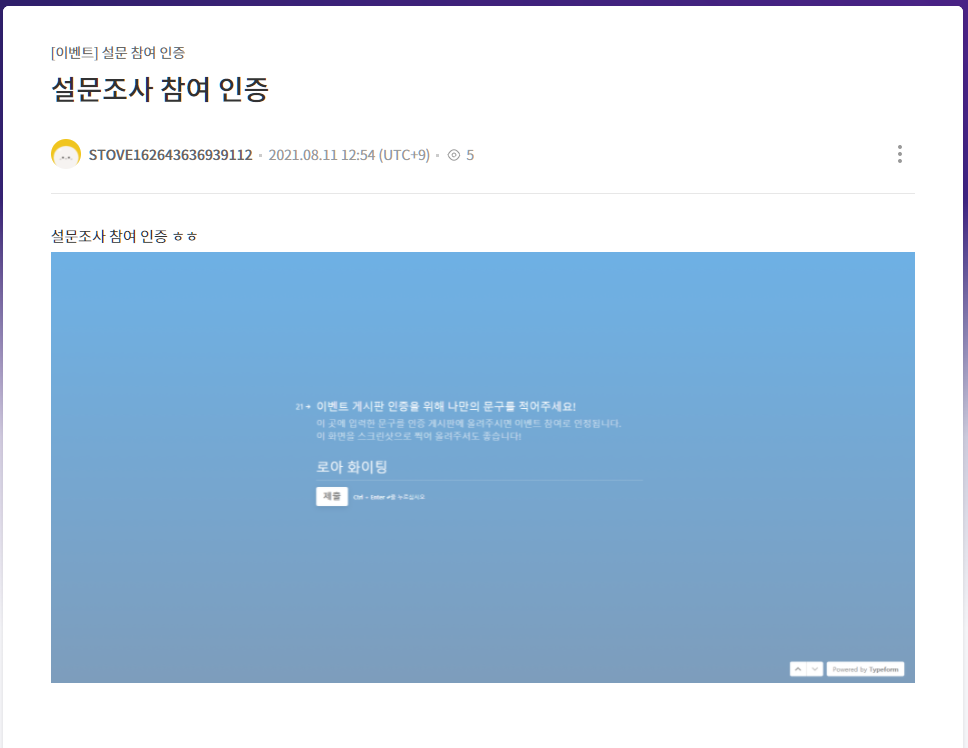Image resolution: width=968 pixels, height=748 pixels.
Task: Click the question number 21 arrow marker
Action: pyautogui.click(x=302, y=407)
